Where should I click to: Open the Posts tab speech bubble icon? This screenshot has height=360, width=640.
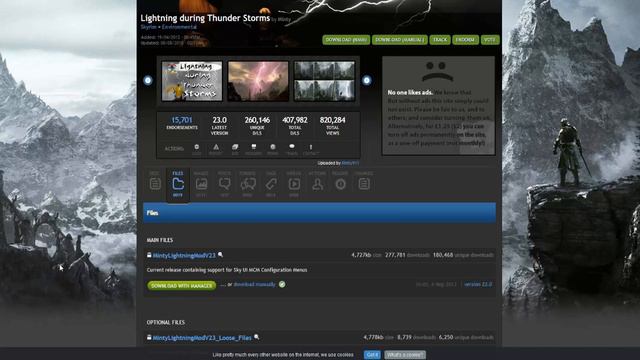(x=224, y=184)
